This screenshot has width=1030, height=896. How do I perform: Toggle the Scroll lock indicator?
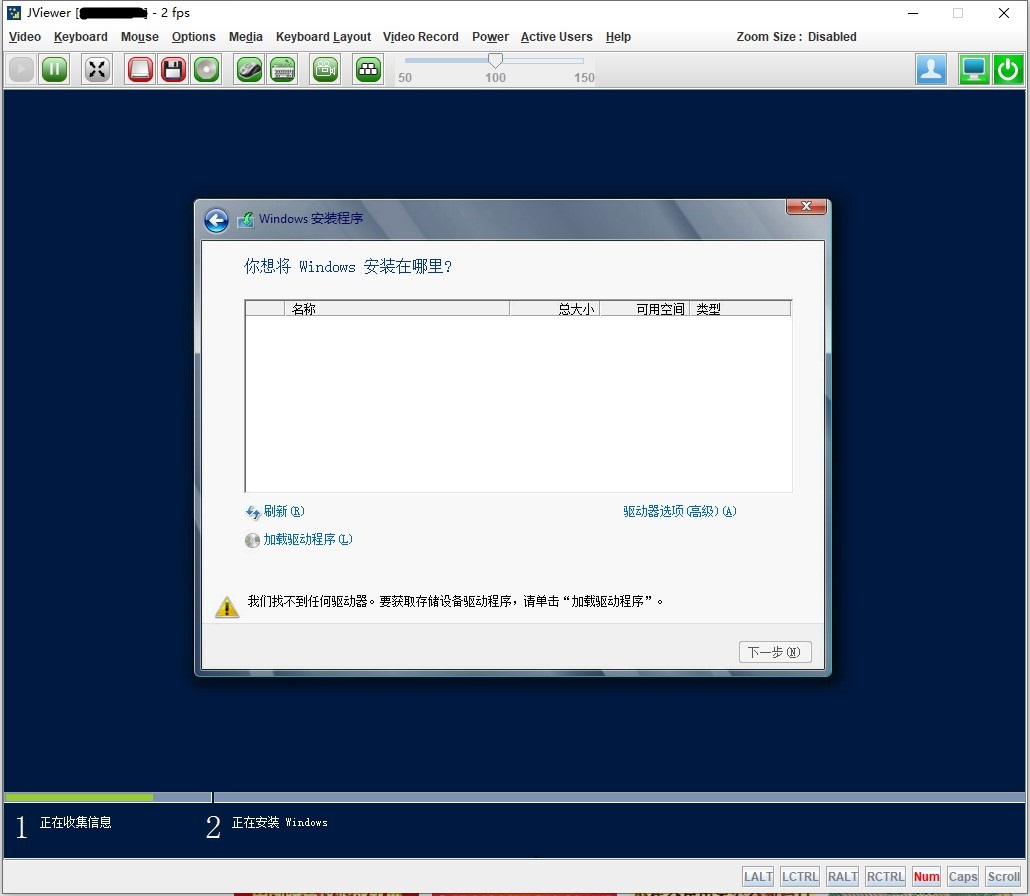click(1004, 876)
